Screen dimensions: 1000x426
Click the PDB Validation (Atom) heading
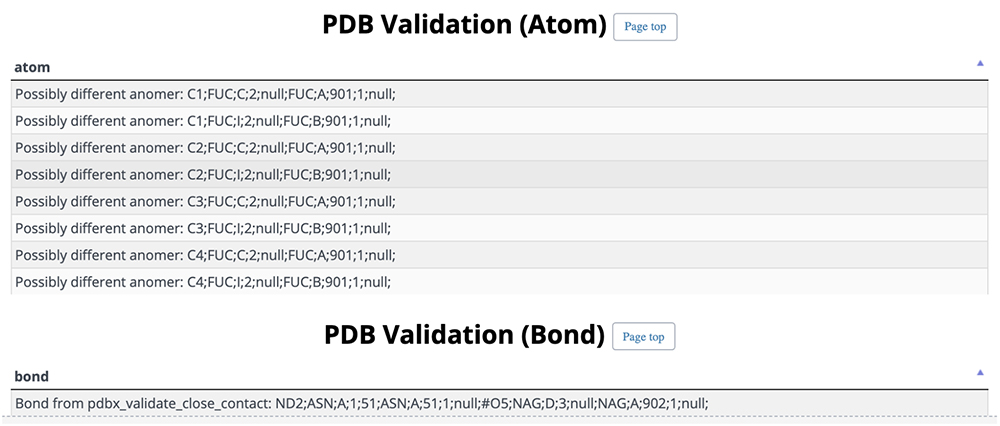(464, 26)
